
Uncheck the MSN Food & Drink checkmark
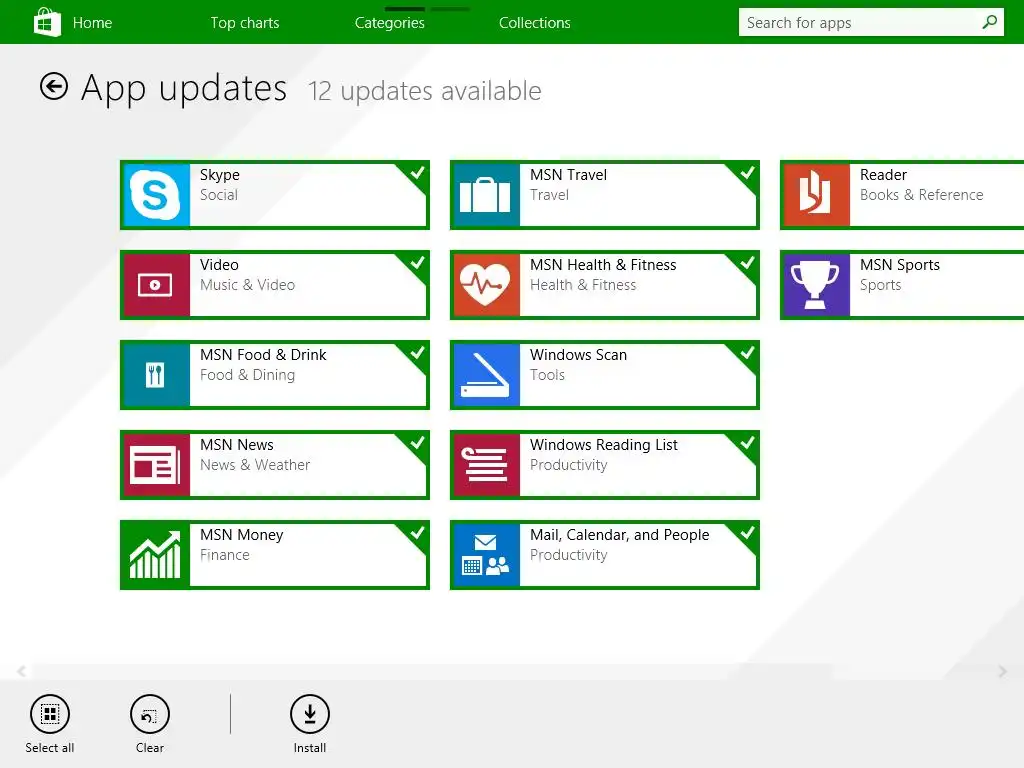click(x=417, y=353)
